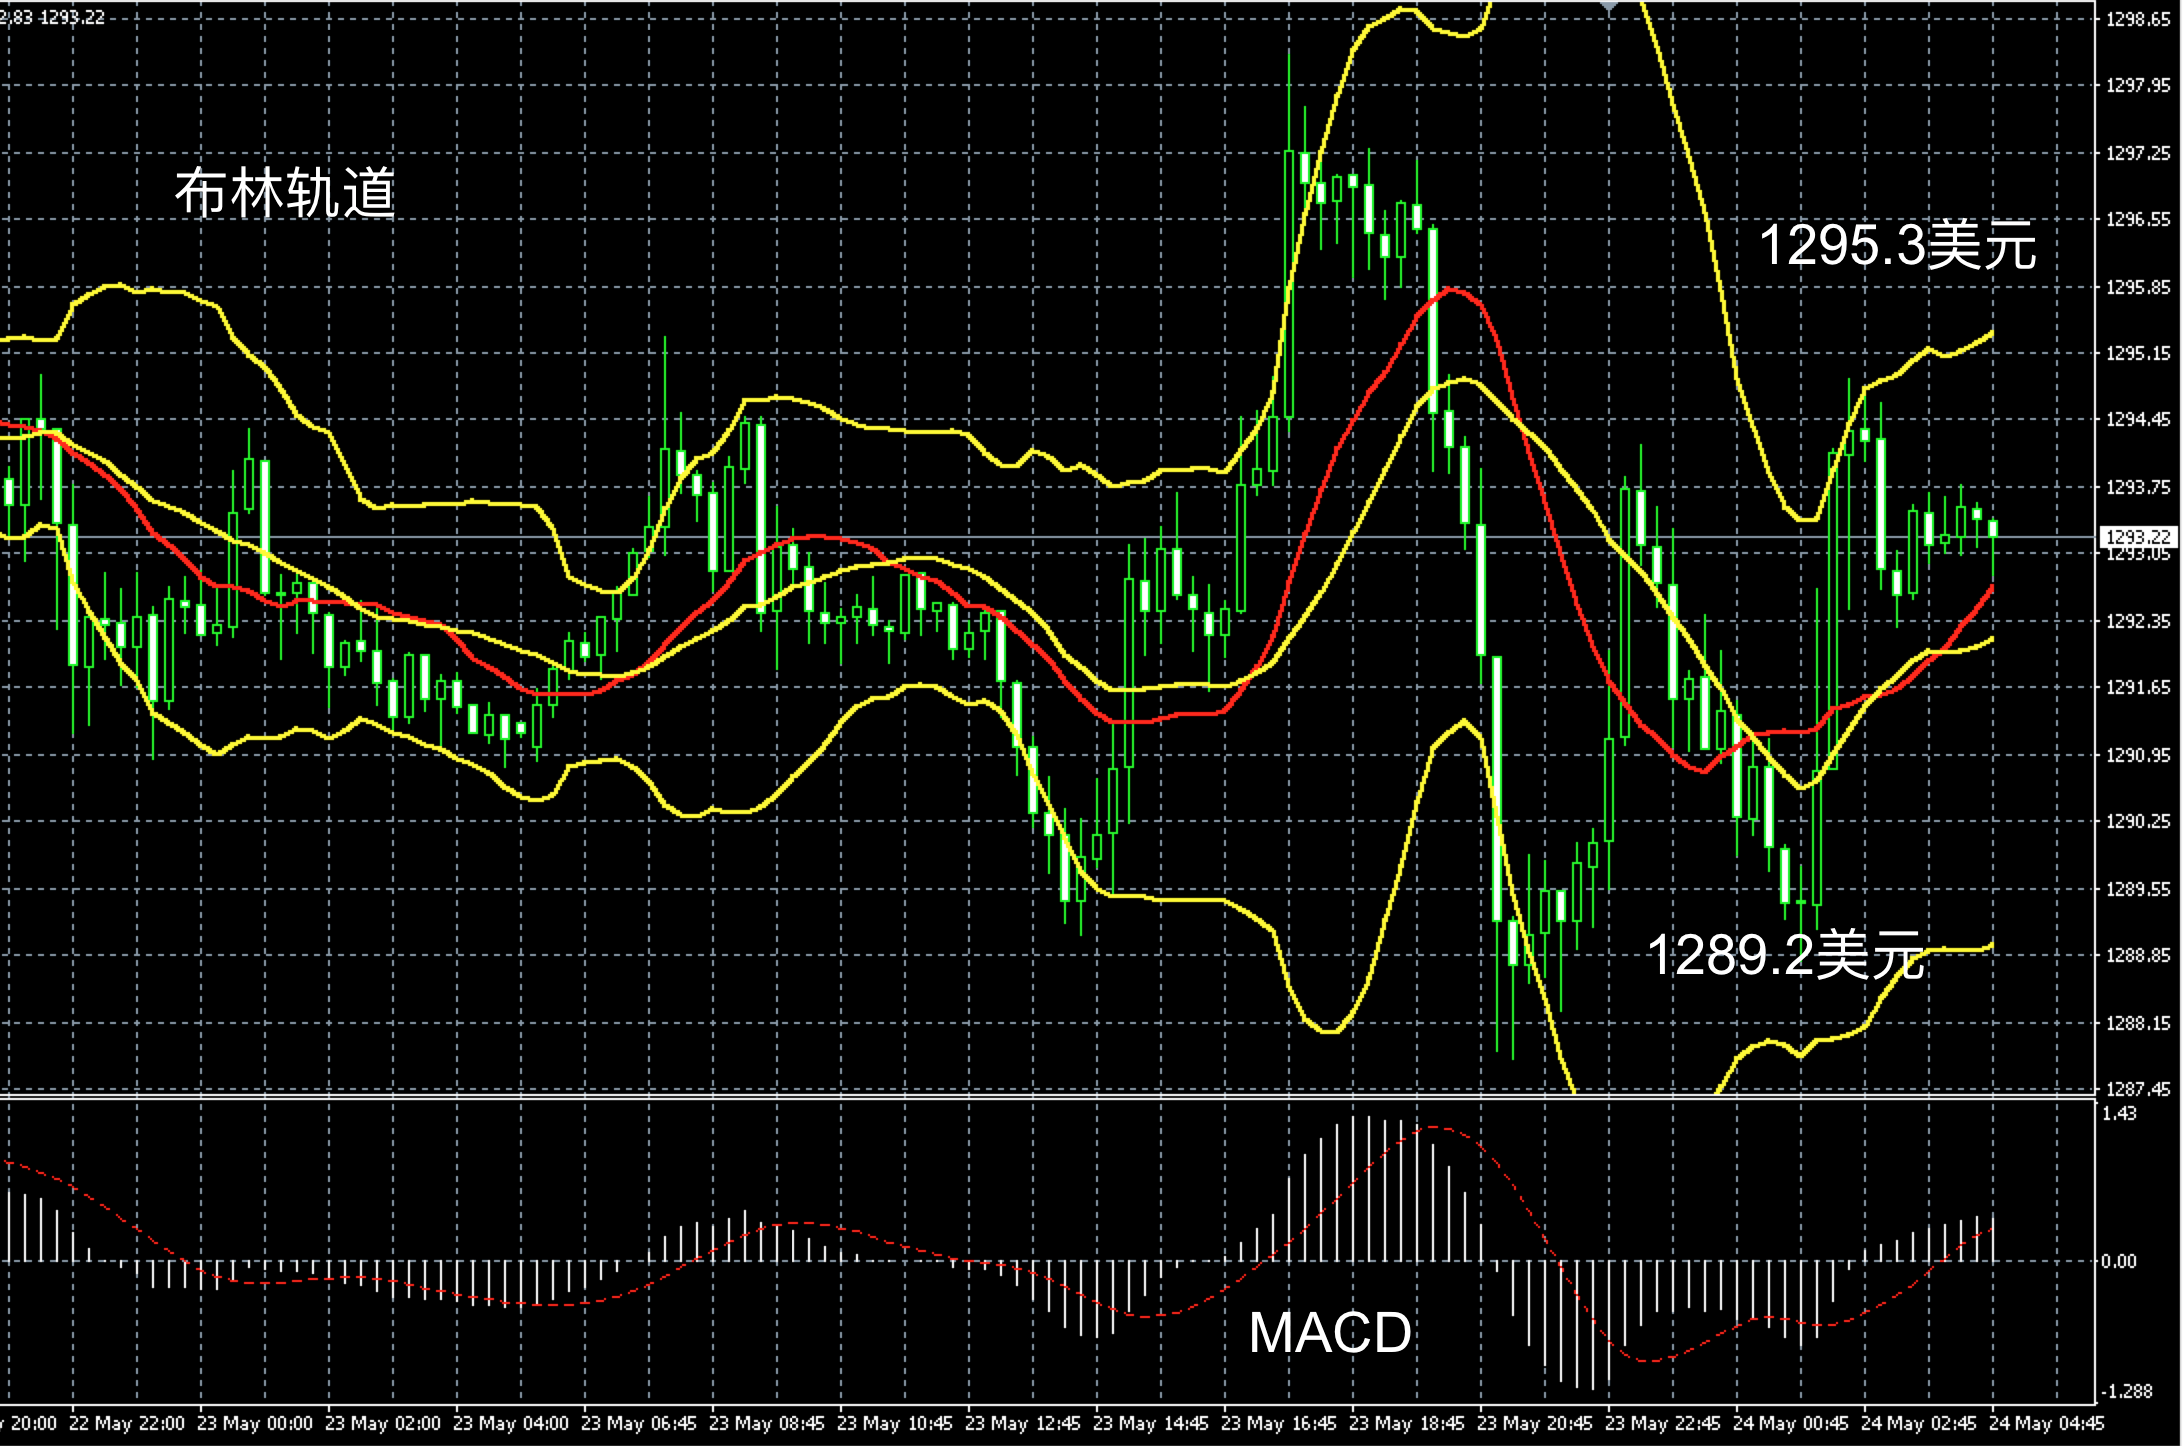Click the OHLC quote text at top-left
Viewport: 2184px width, 1446px height.
click(52, 17)
